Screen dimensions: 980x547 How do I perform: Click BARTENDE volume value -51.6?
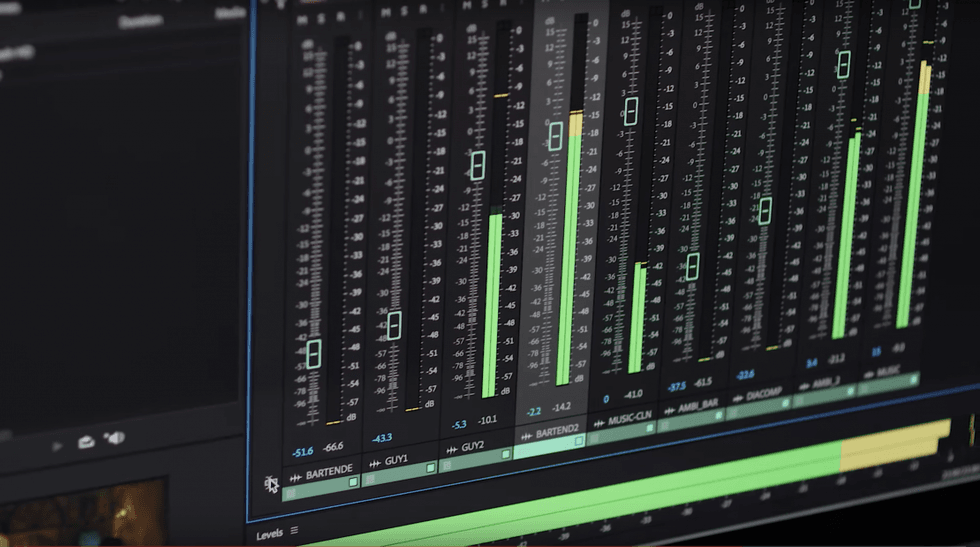pos(303,452)
